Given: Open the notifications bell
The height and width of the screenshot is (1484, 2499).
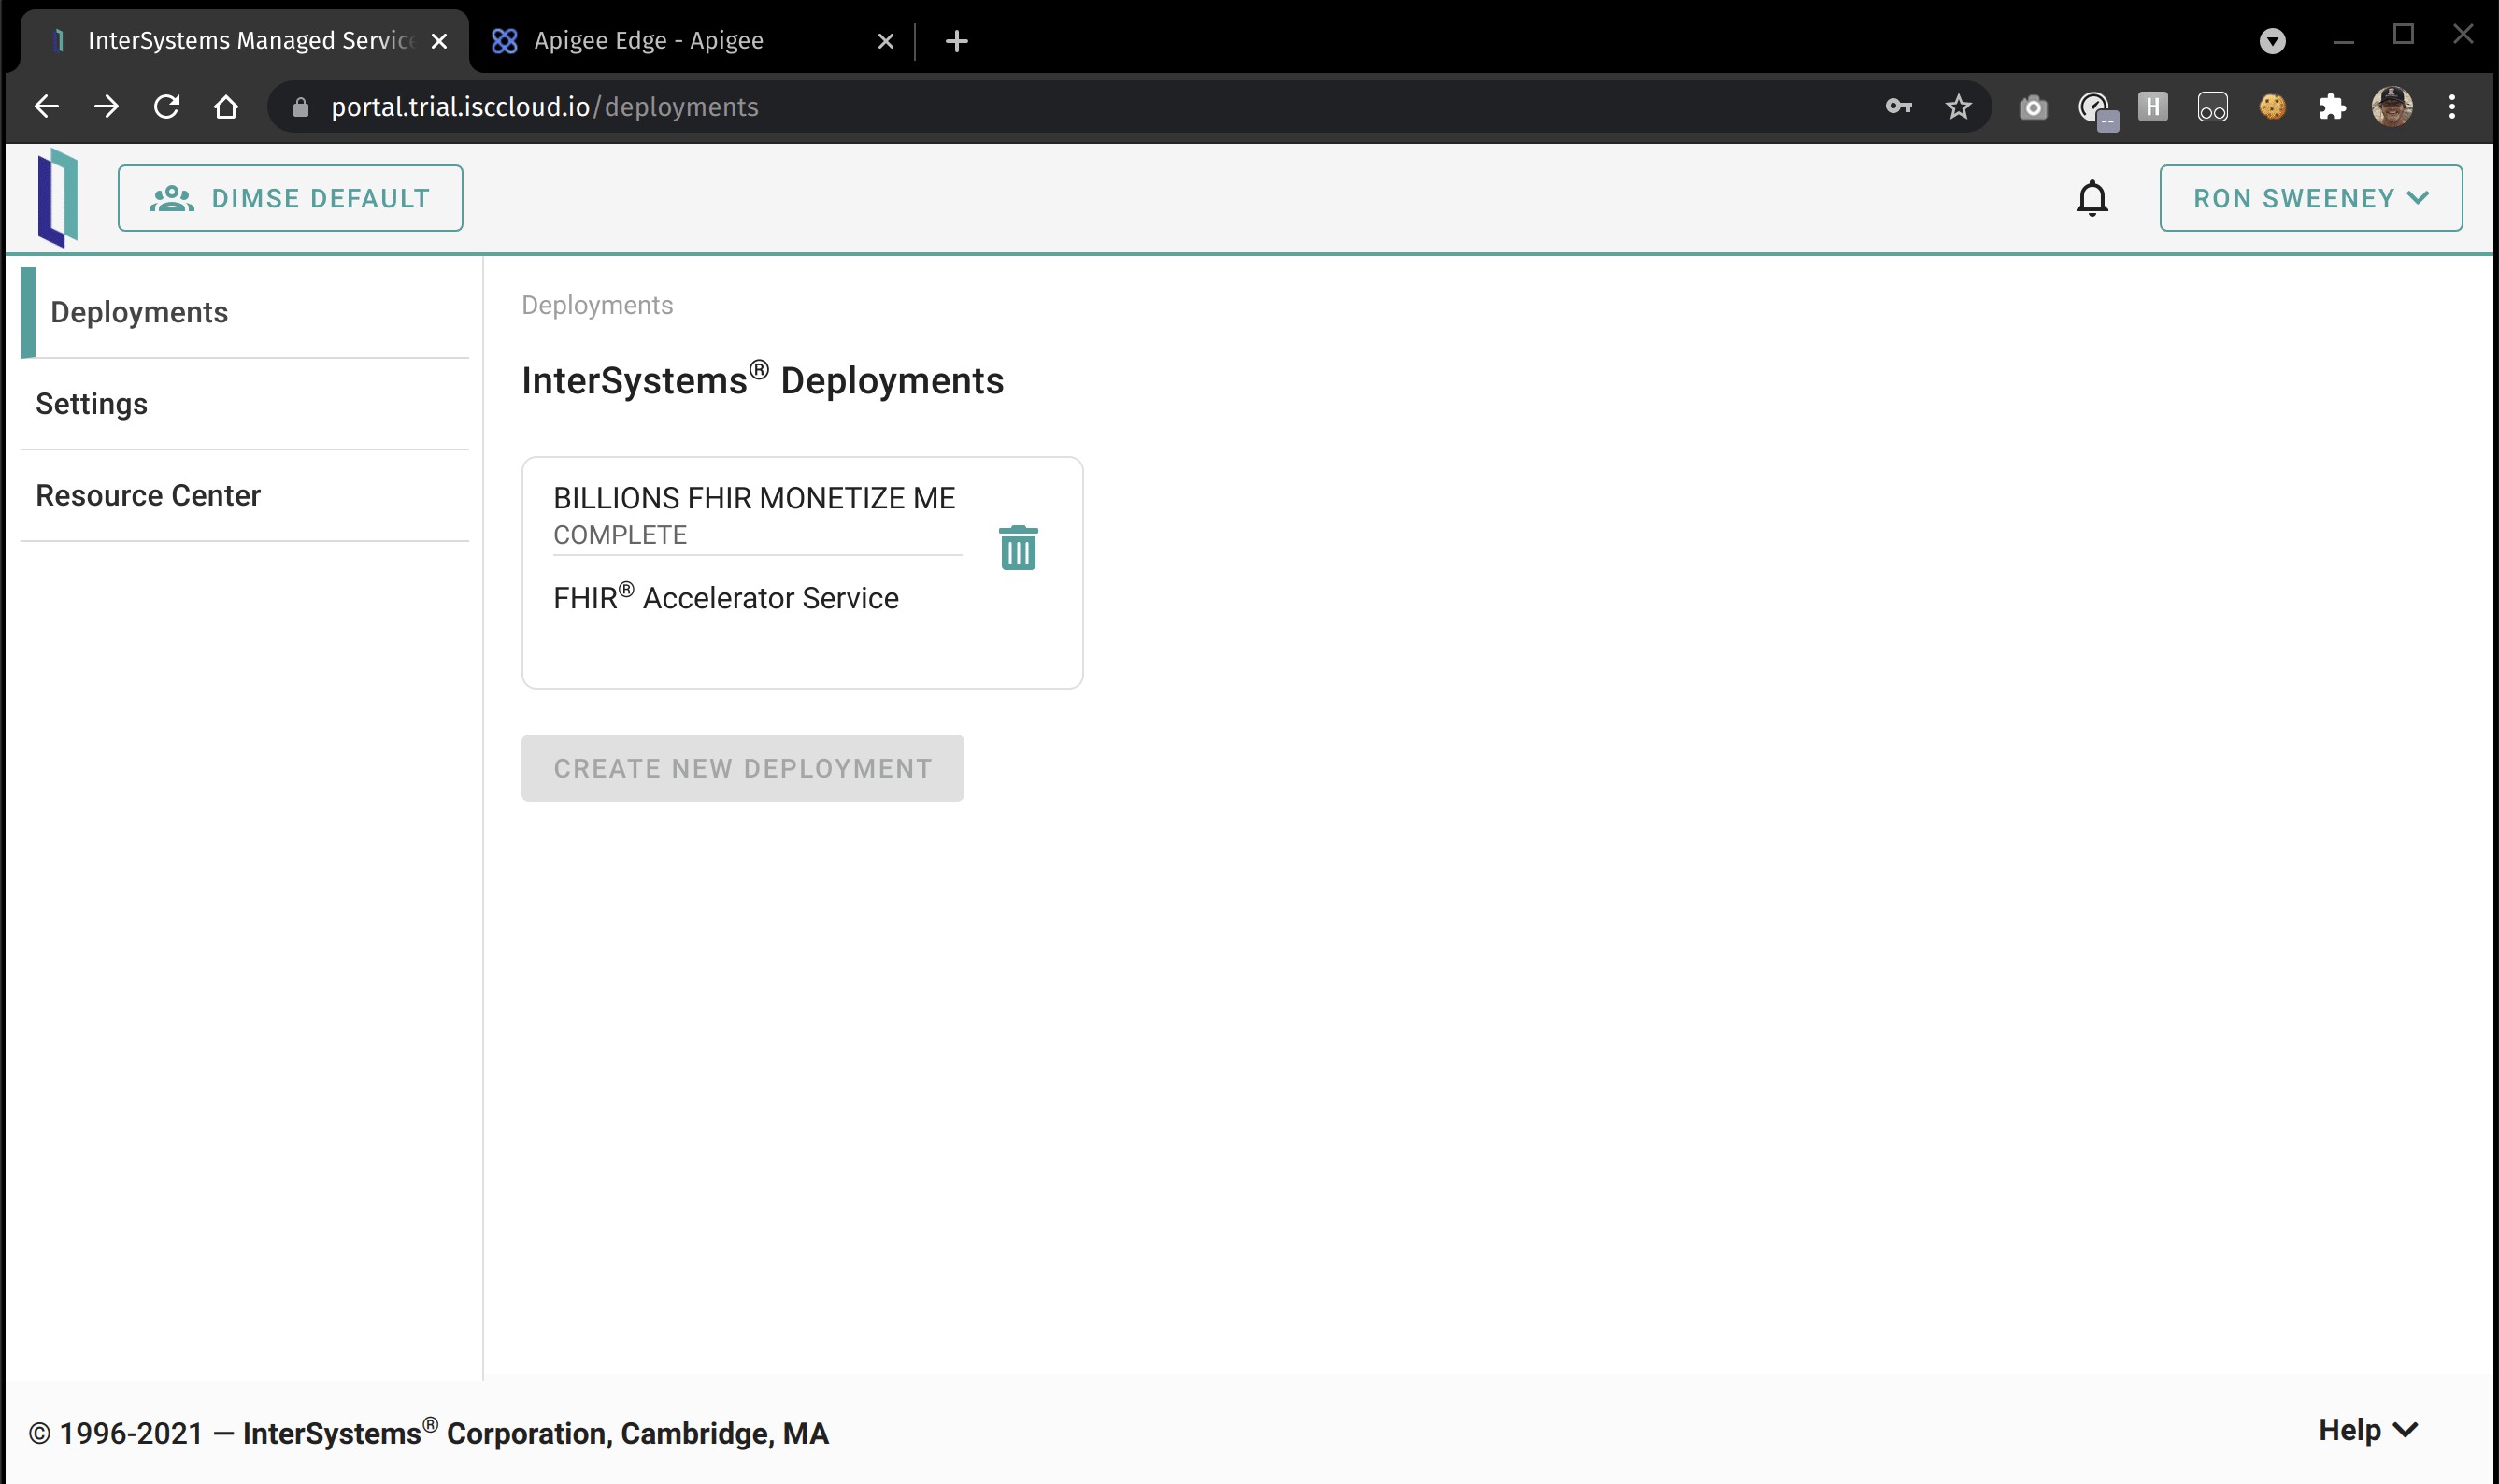Looking at the screenshot, I should click(x=2091, y=198).
